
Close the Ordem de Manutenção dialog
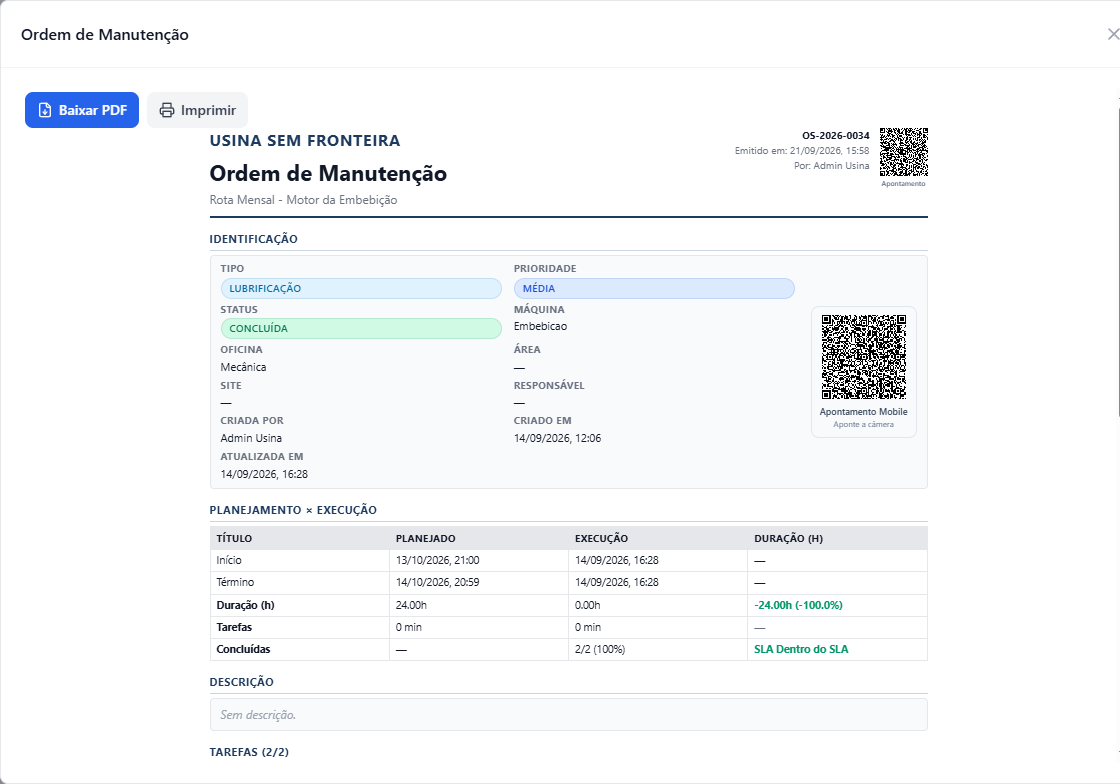pyautogui.click(x=1112, y=34)
